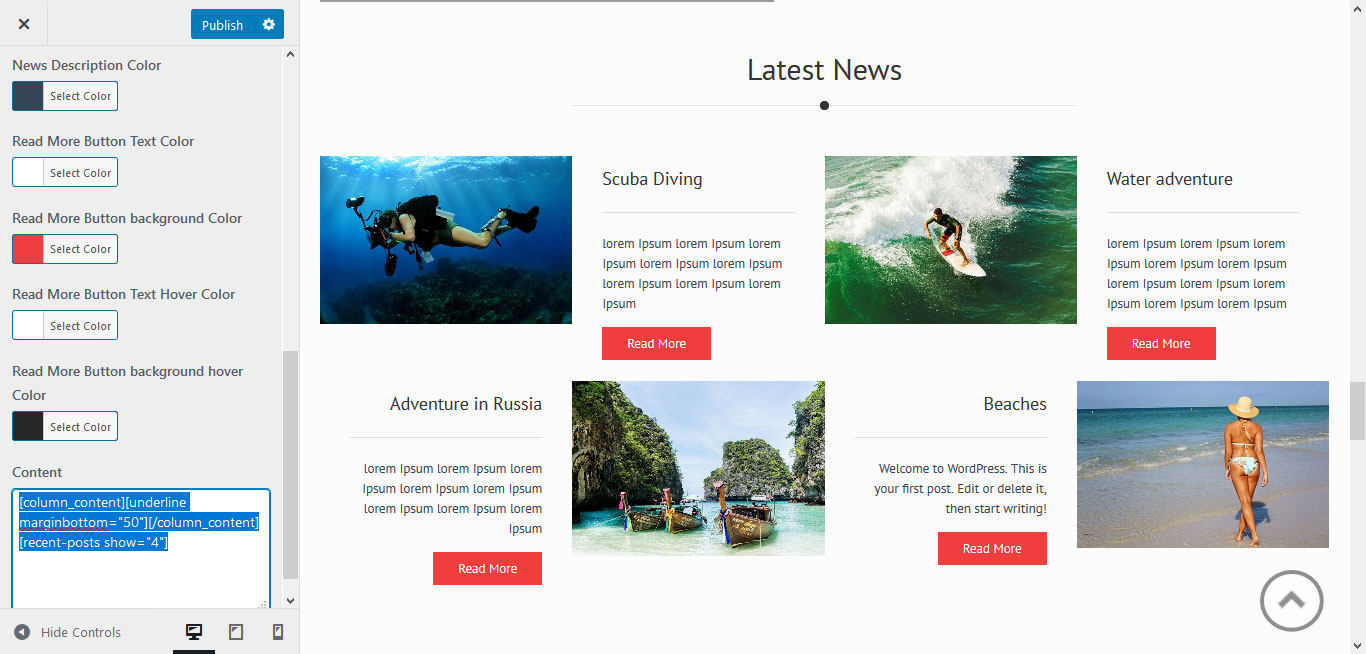
Task: Click Select Color under Button Text Hover Color
Action: (x=80, y=325)
